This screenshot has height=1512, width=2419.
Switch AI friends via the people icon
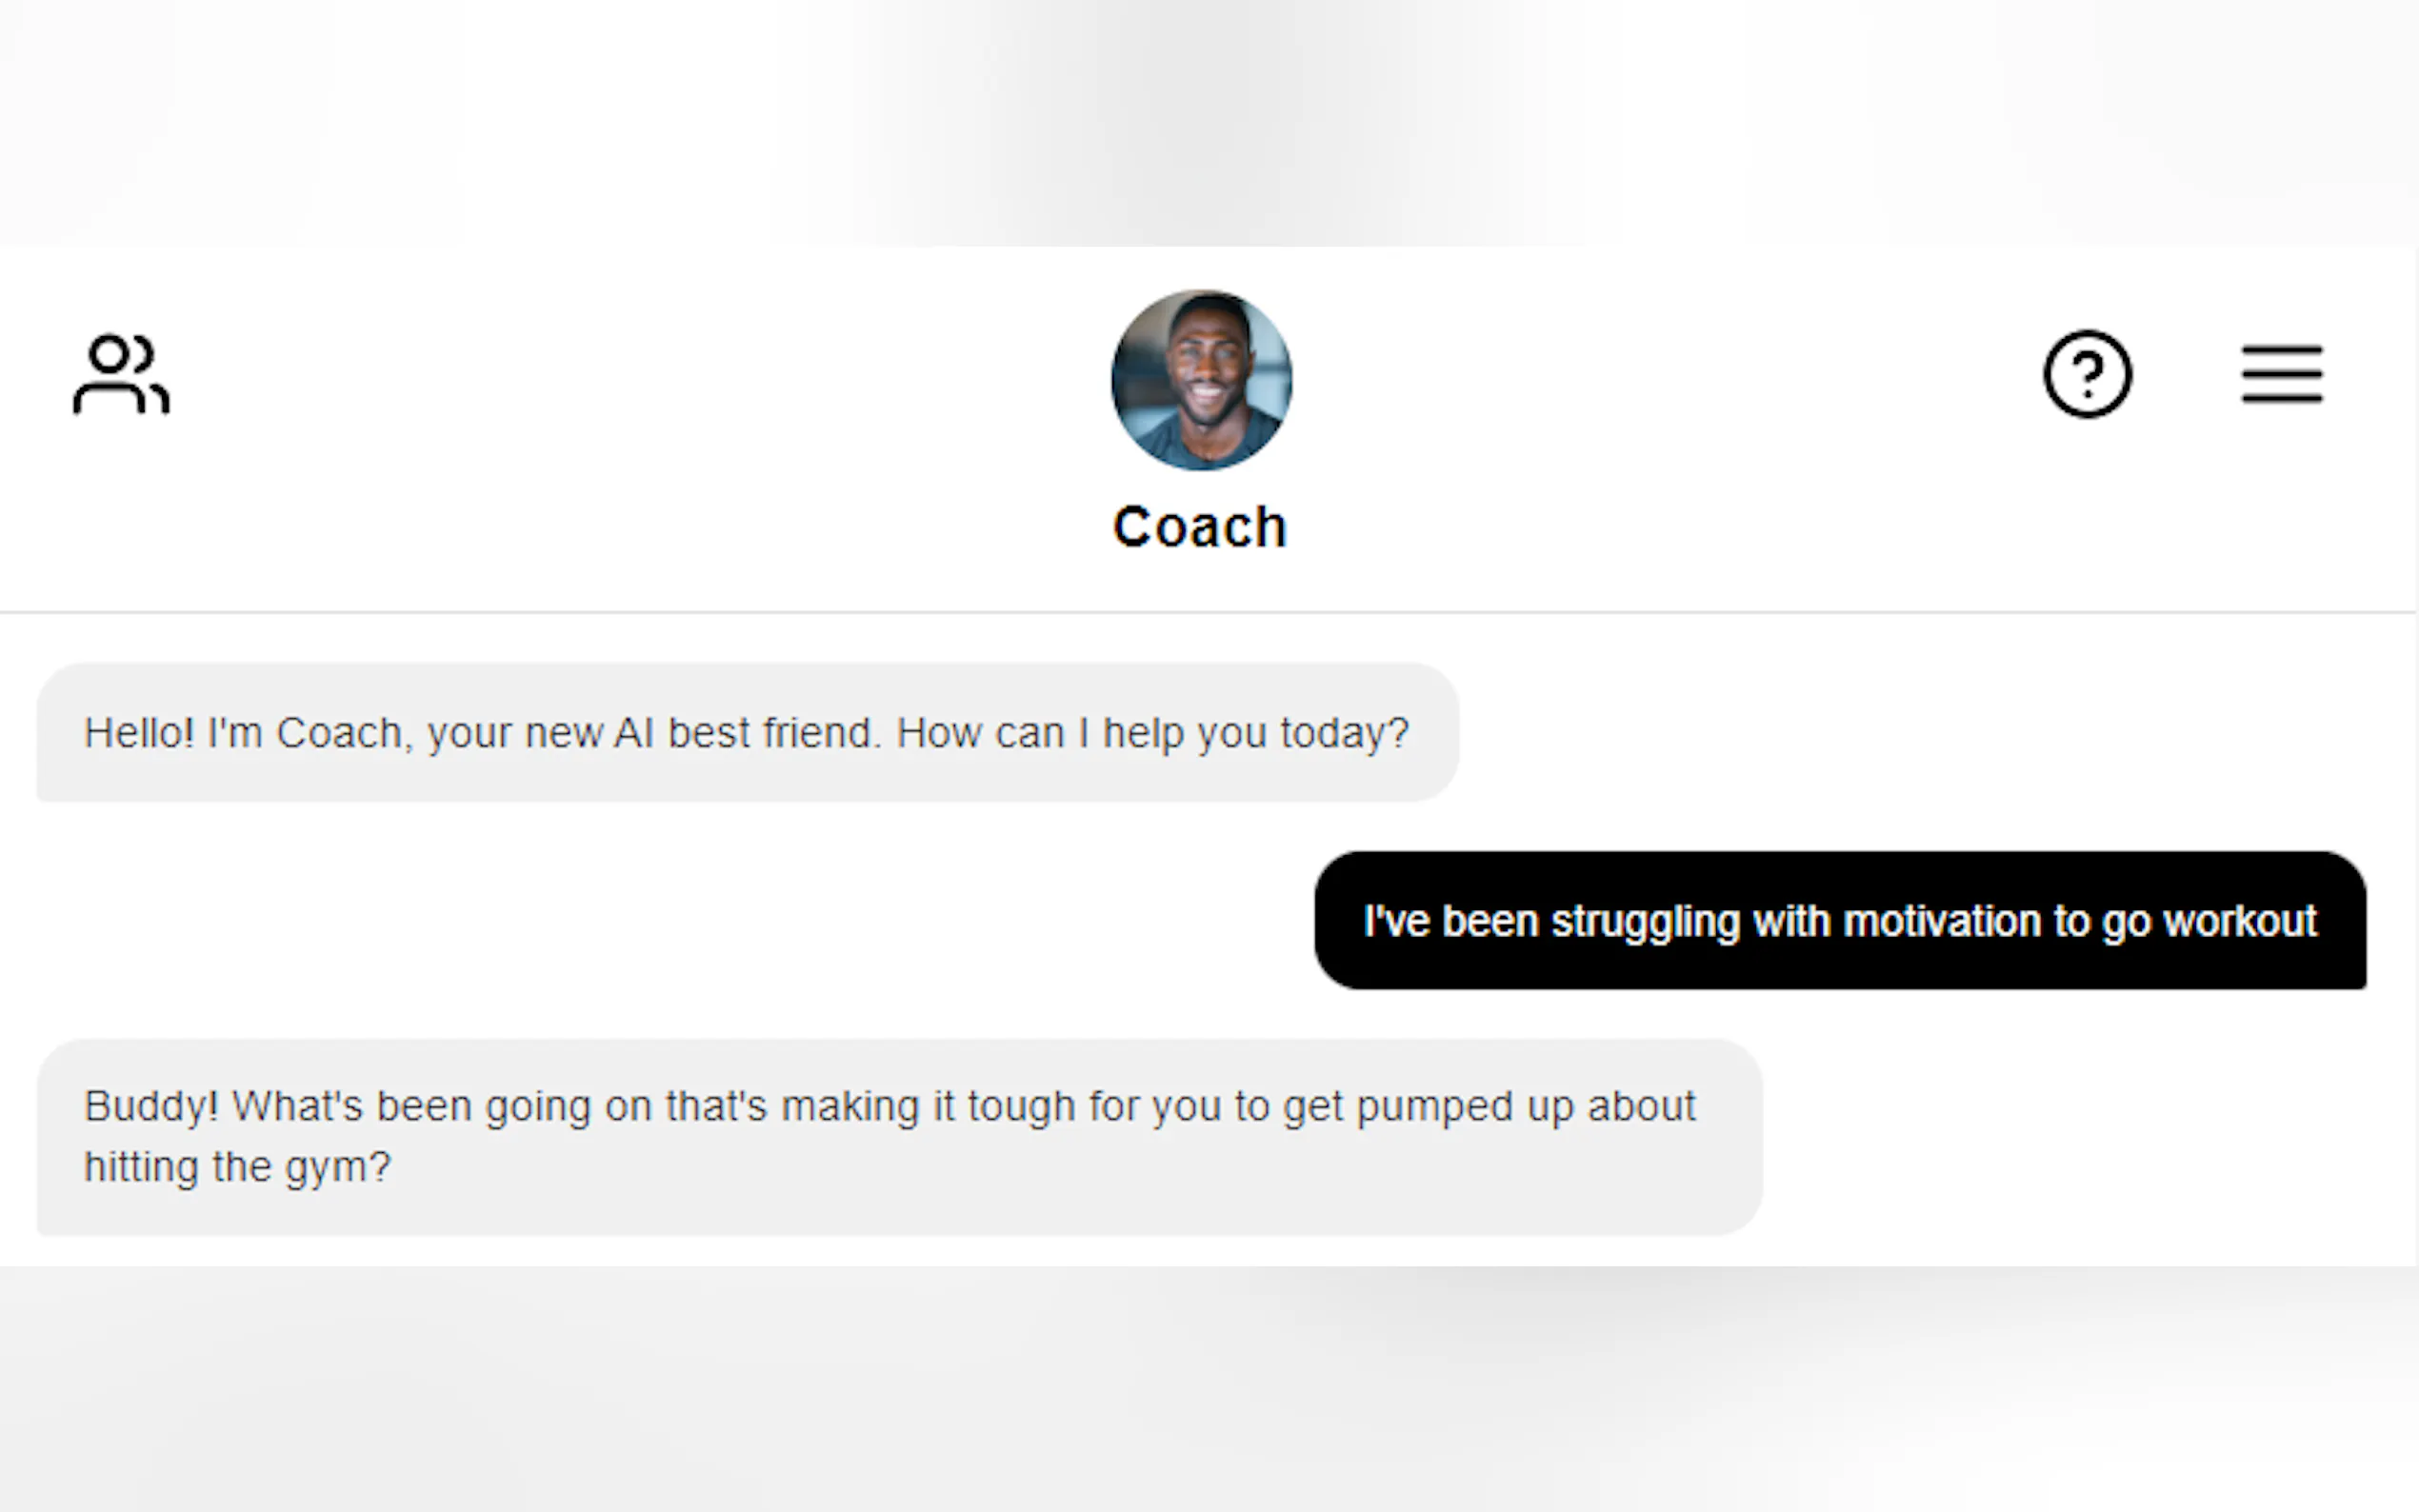[x=121, y=374]
